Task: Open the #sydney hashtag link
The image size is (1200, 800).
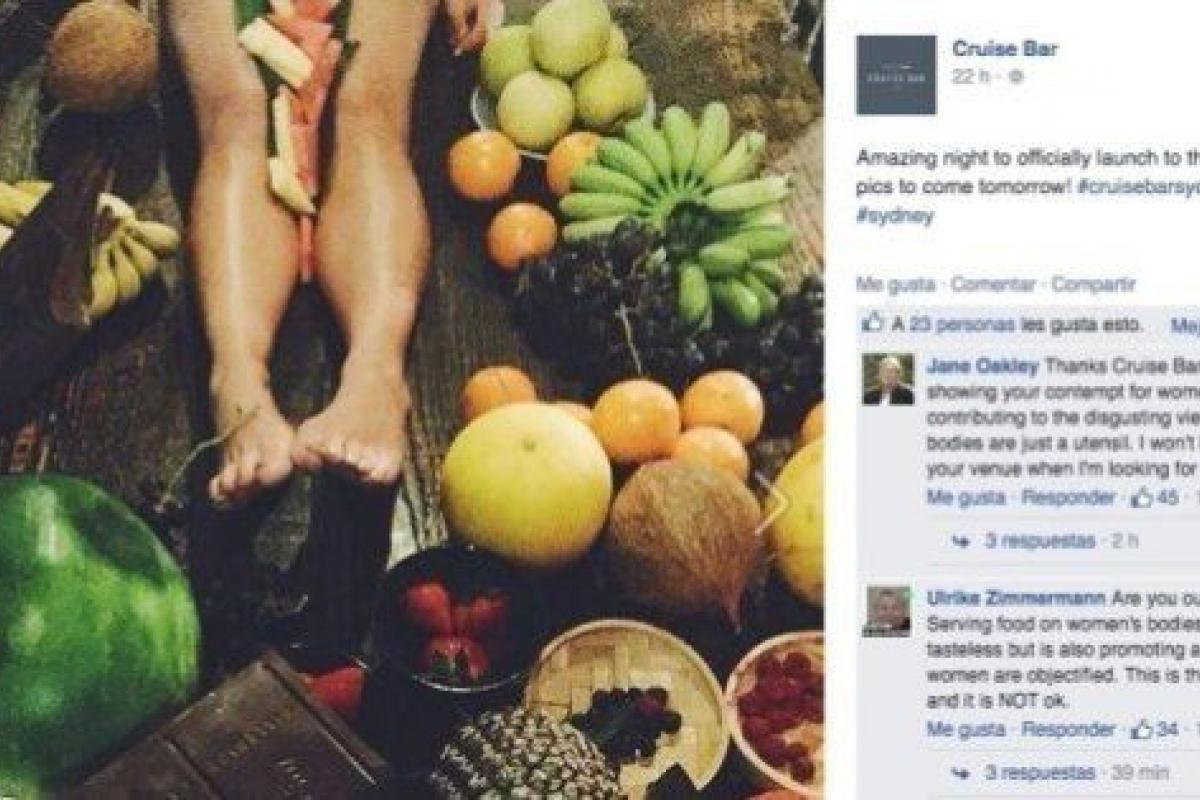Action: pyautogui.click(x=895, y=217)
